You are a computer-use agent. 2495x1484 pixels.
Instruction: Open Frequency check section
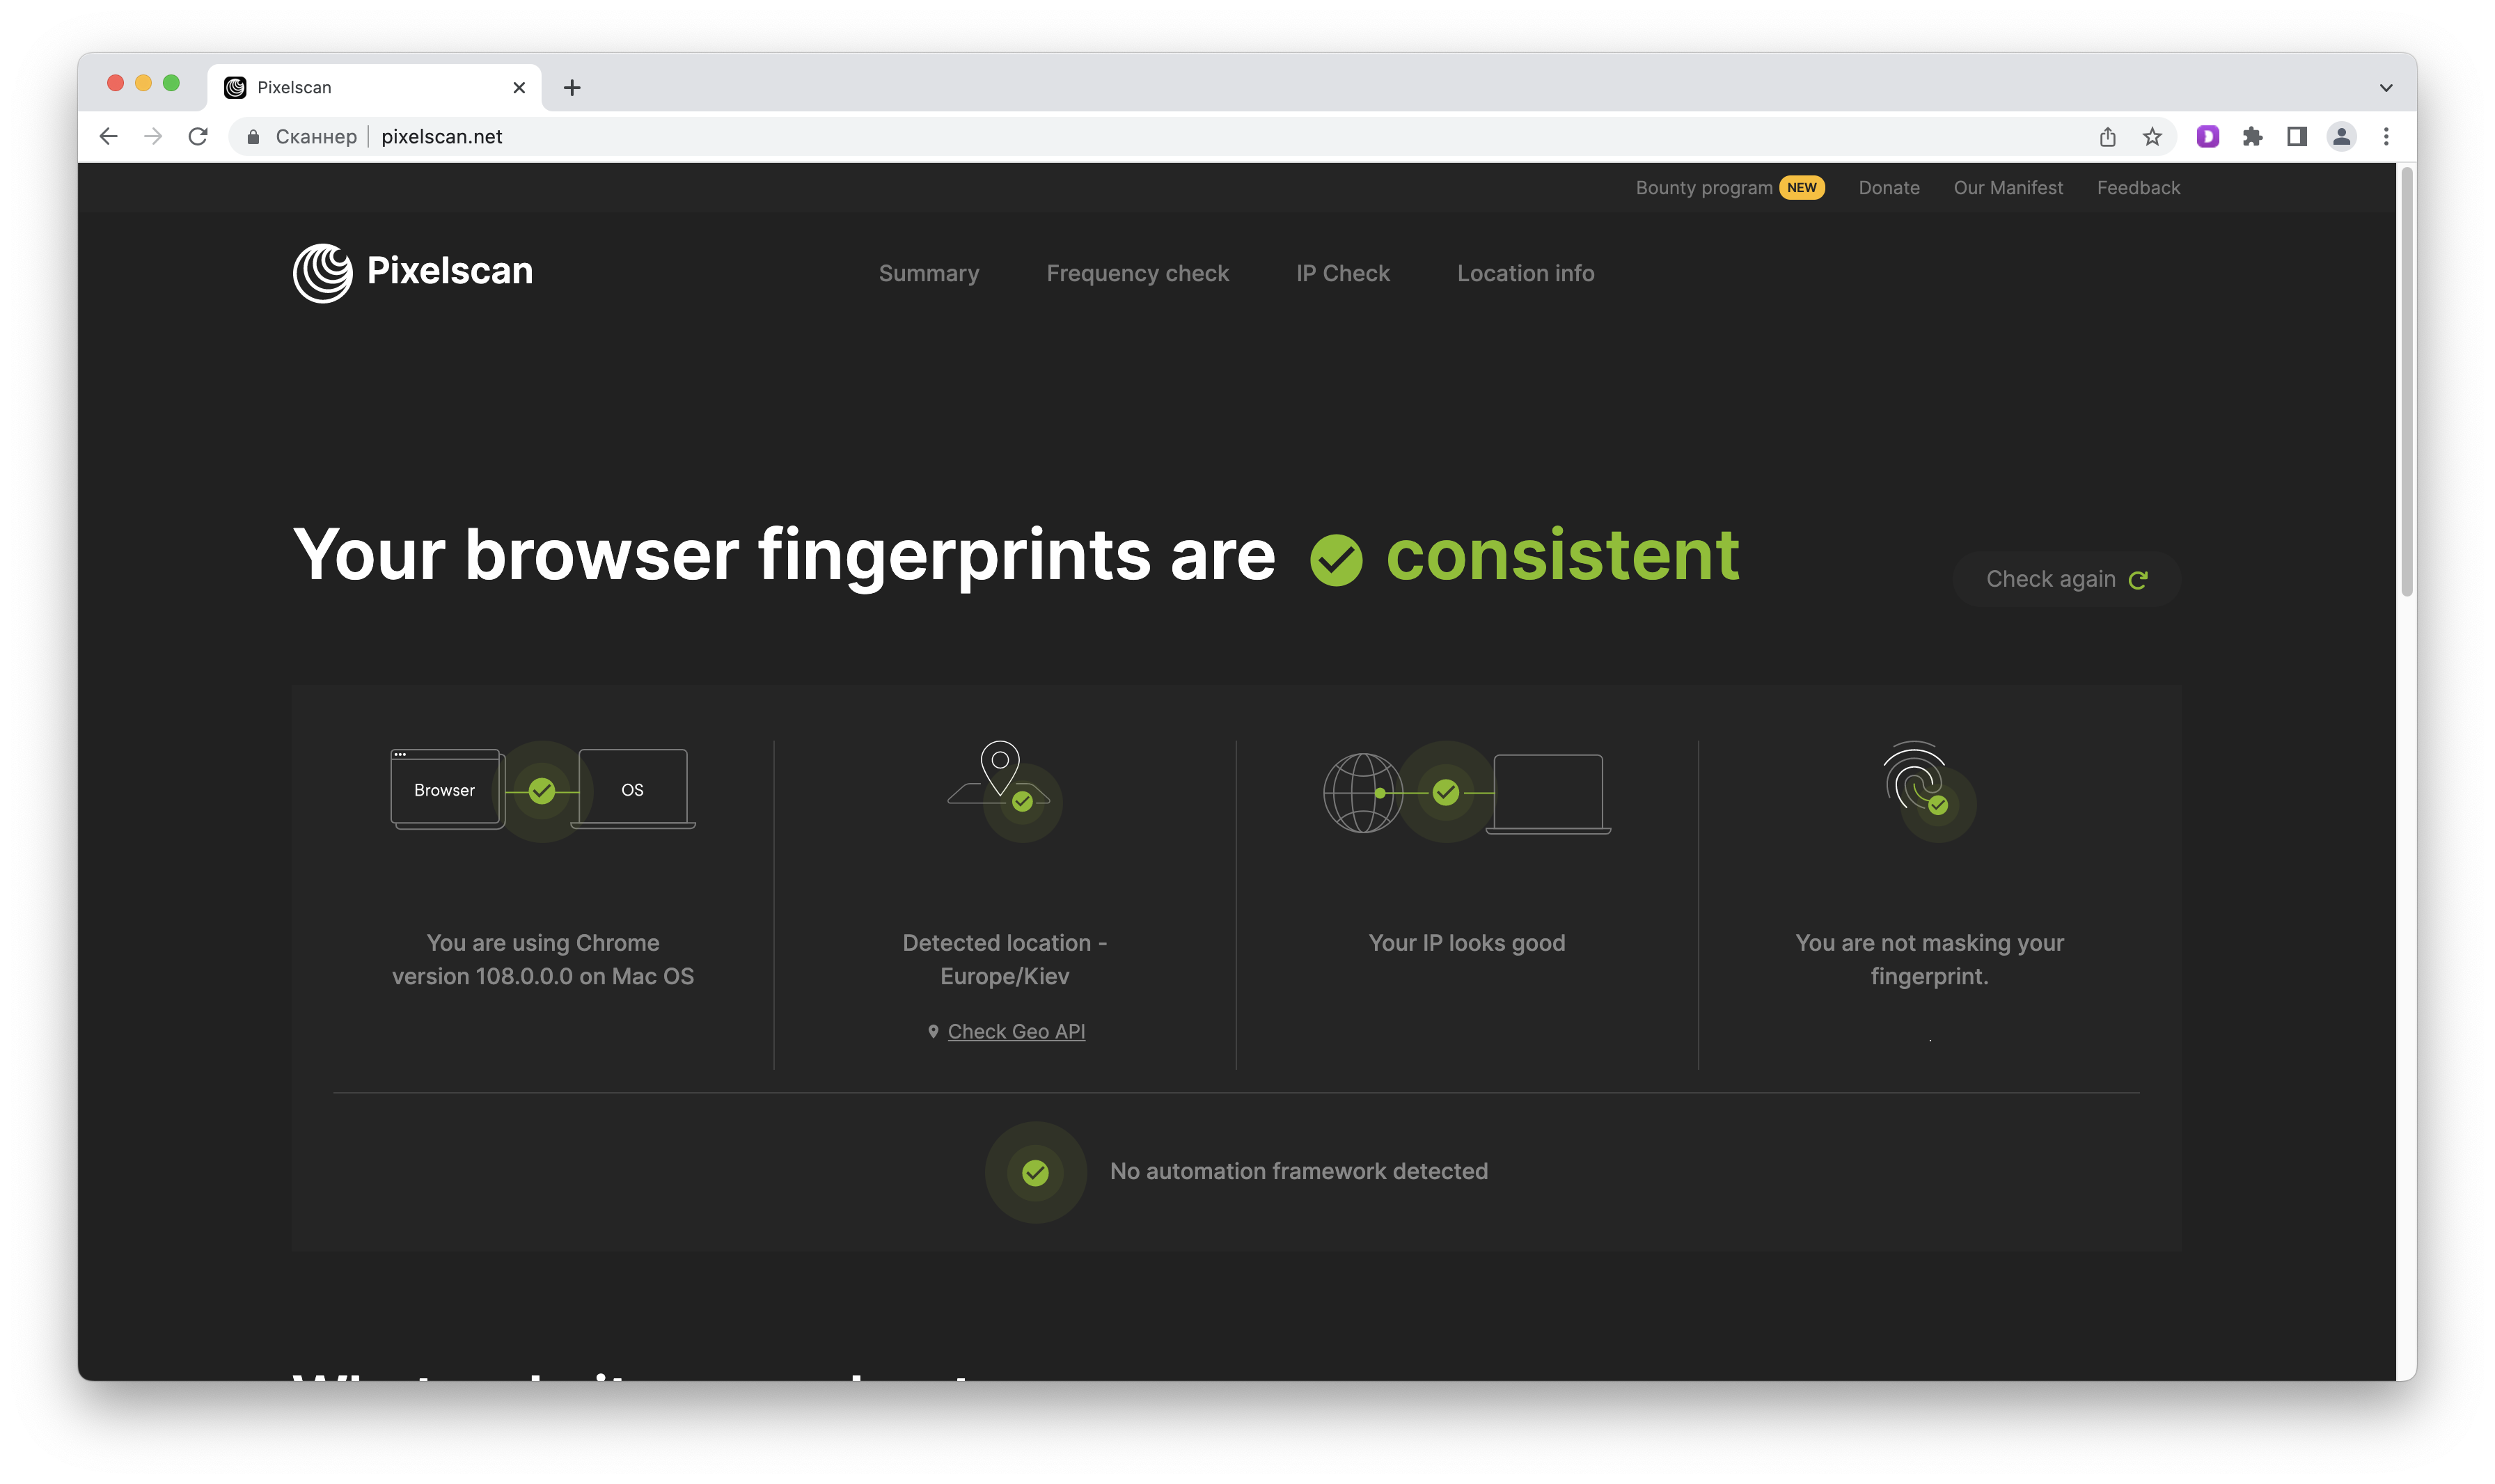click(1138, 273)
